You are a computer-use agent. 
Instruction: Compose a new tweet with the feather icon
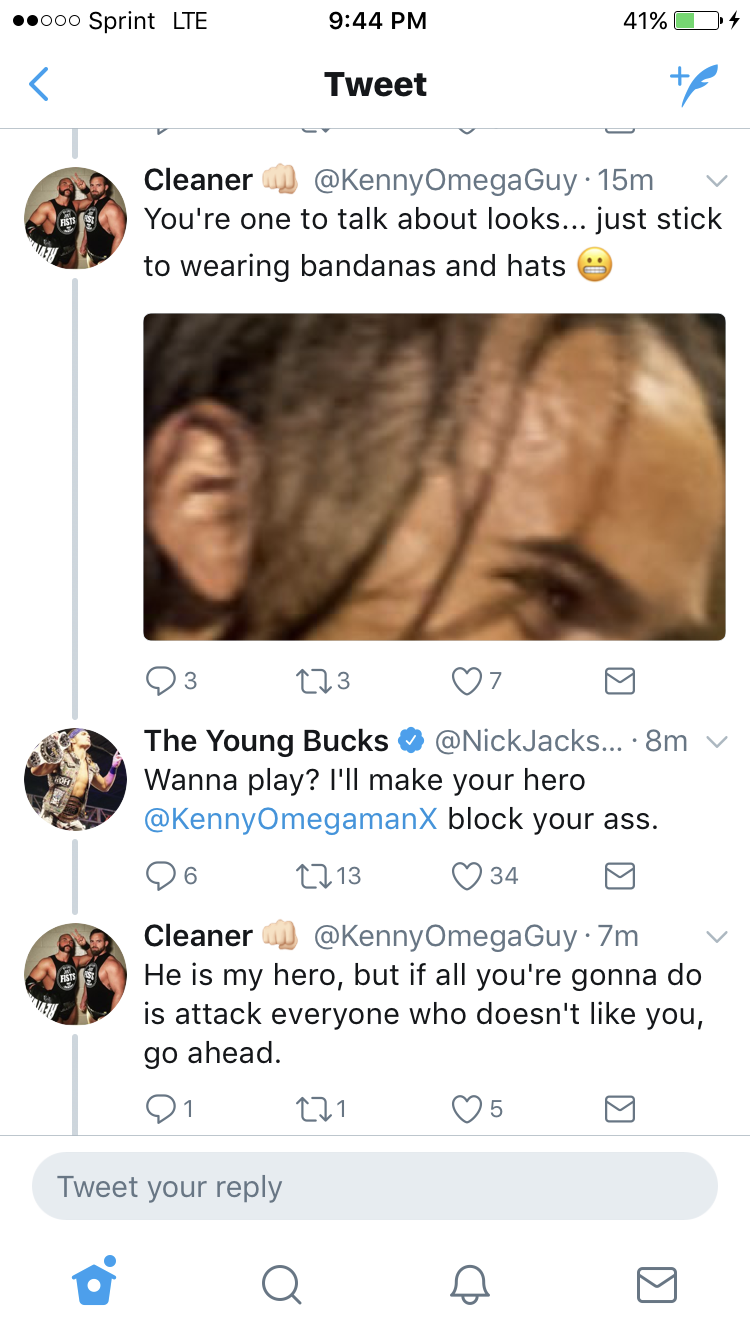pos(693,85)
